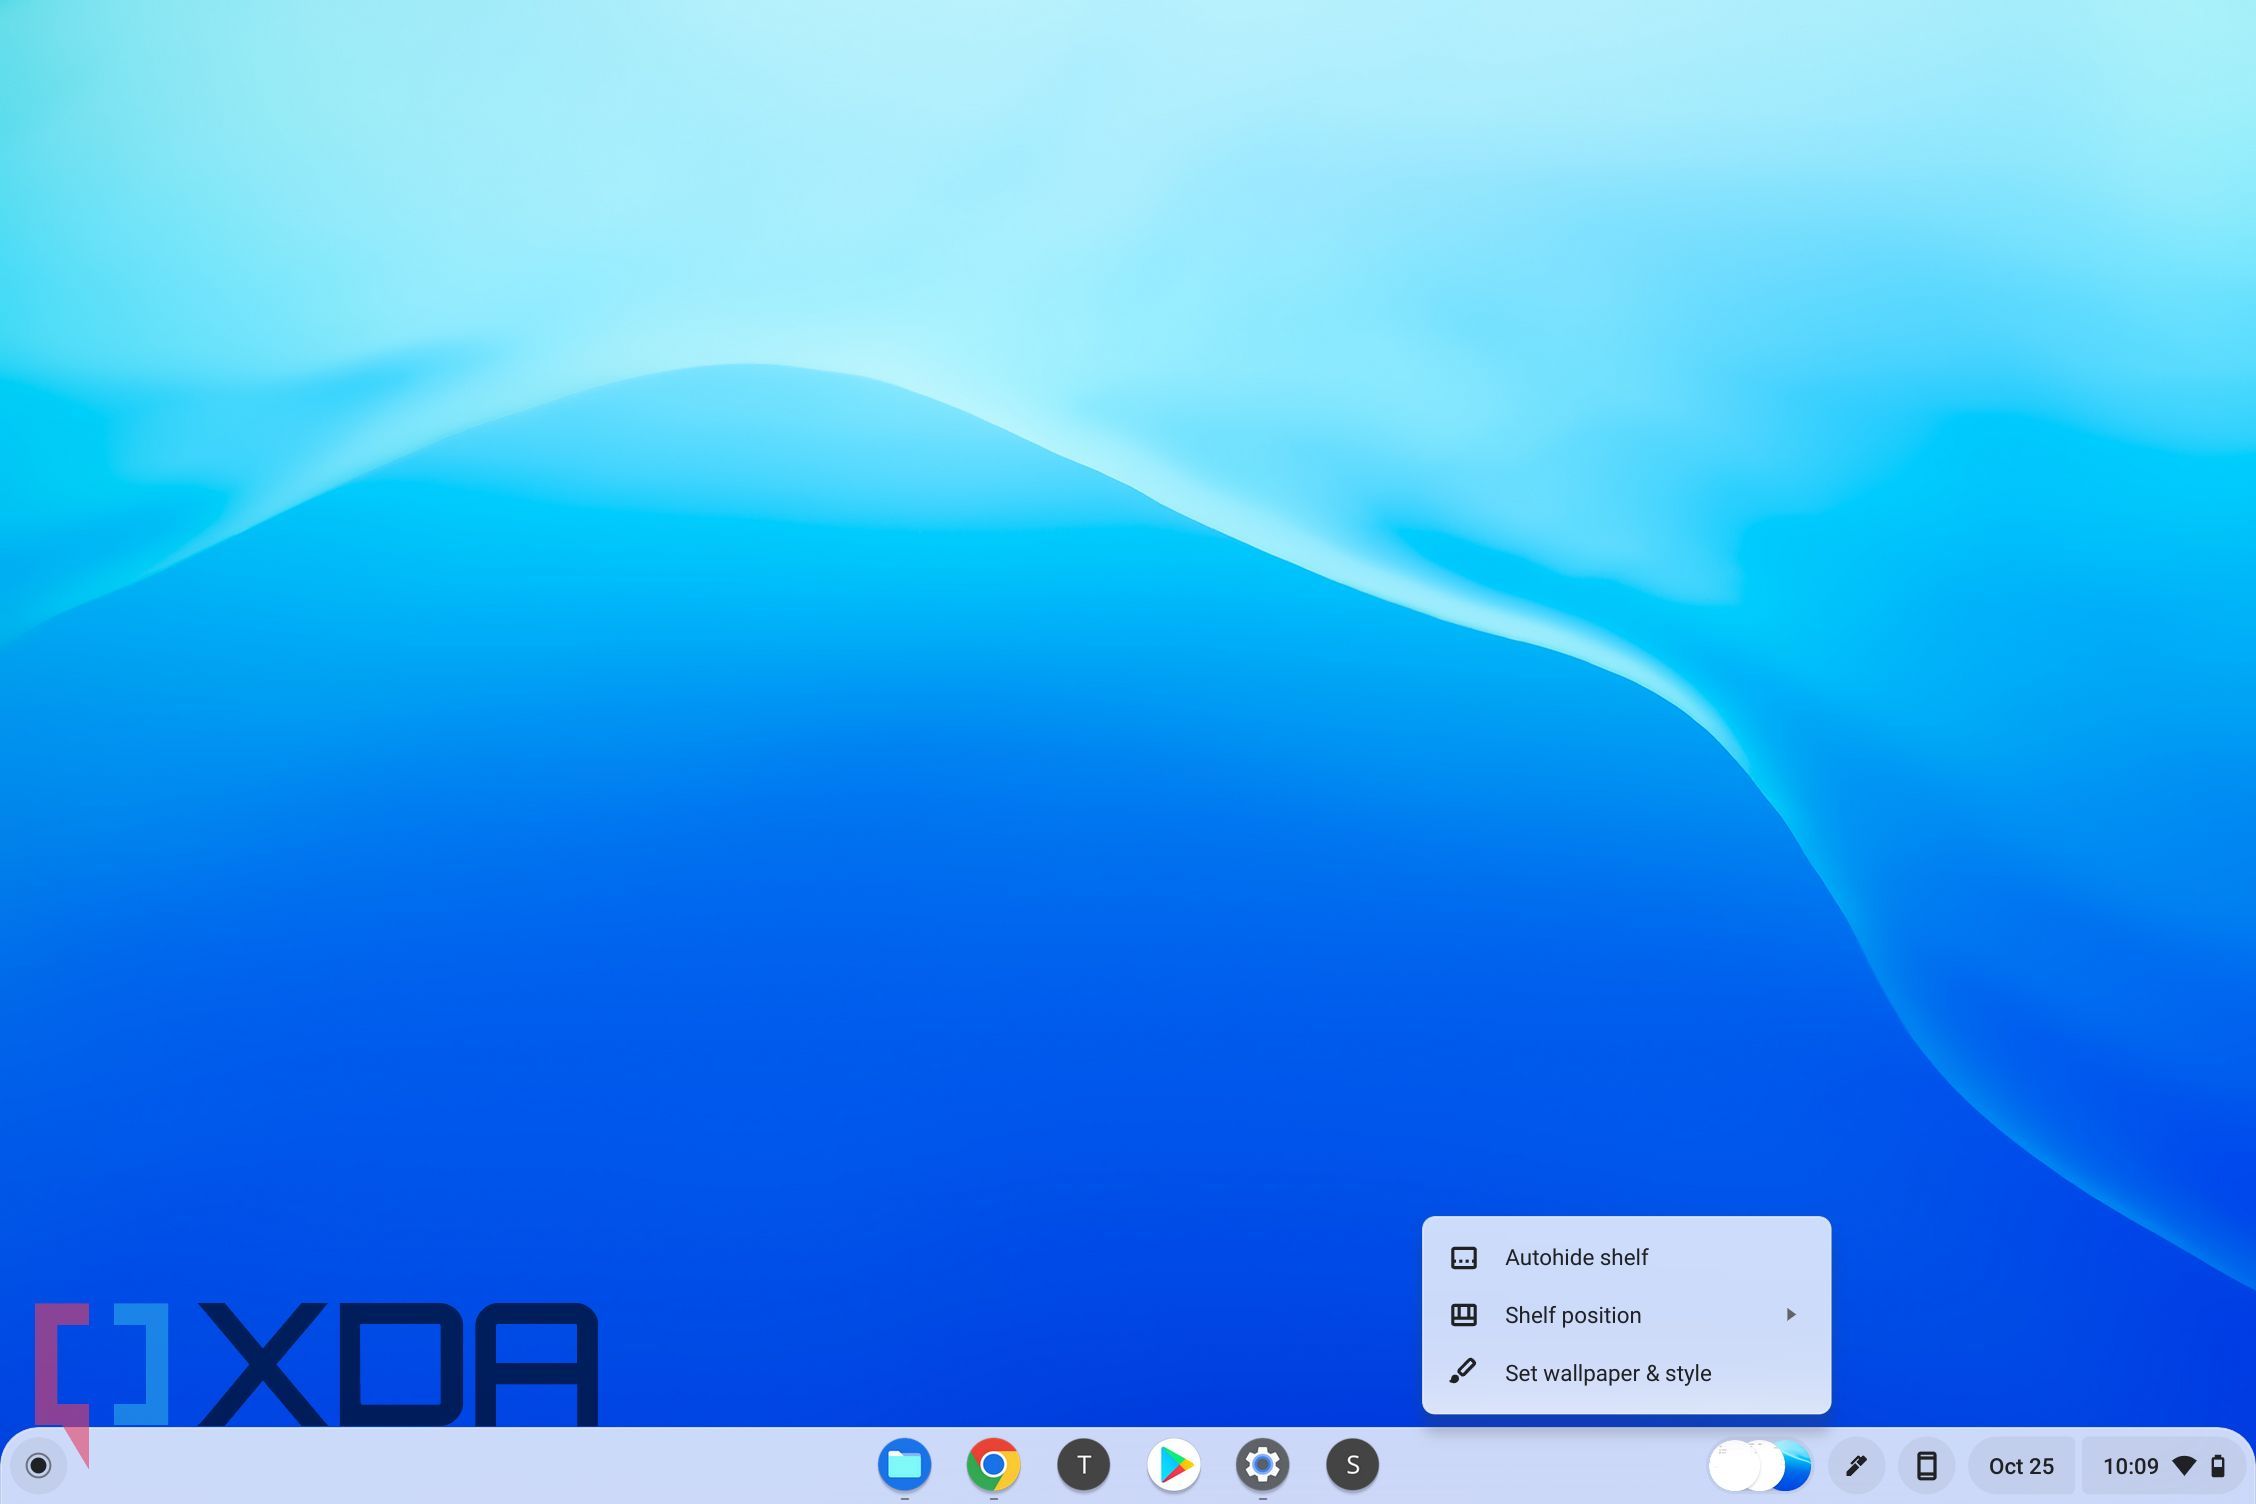Open Phone Hub phone icon
The height and width of the screenshot is (1504, 2256).
(x=1926, y=1466)
